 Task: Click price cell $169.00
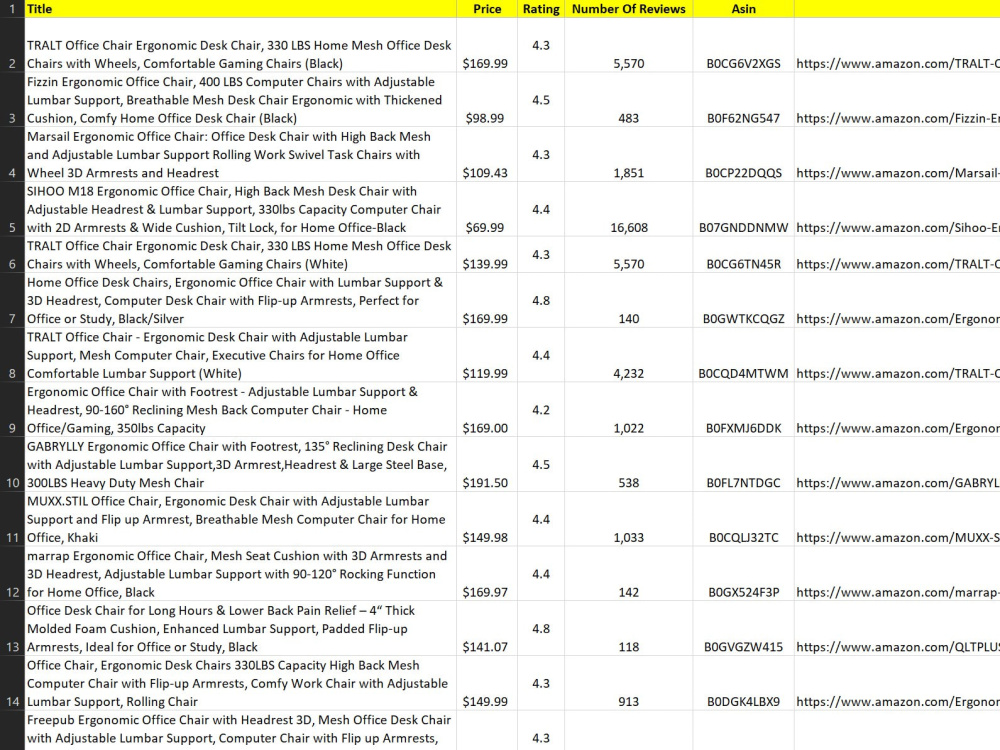[x=487, y=410]
